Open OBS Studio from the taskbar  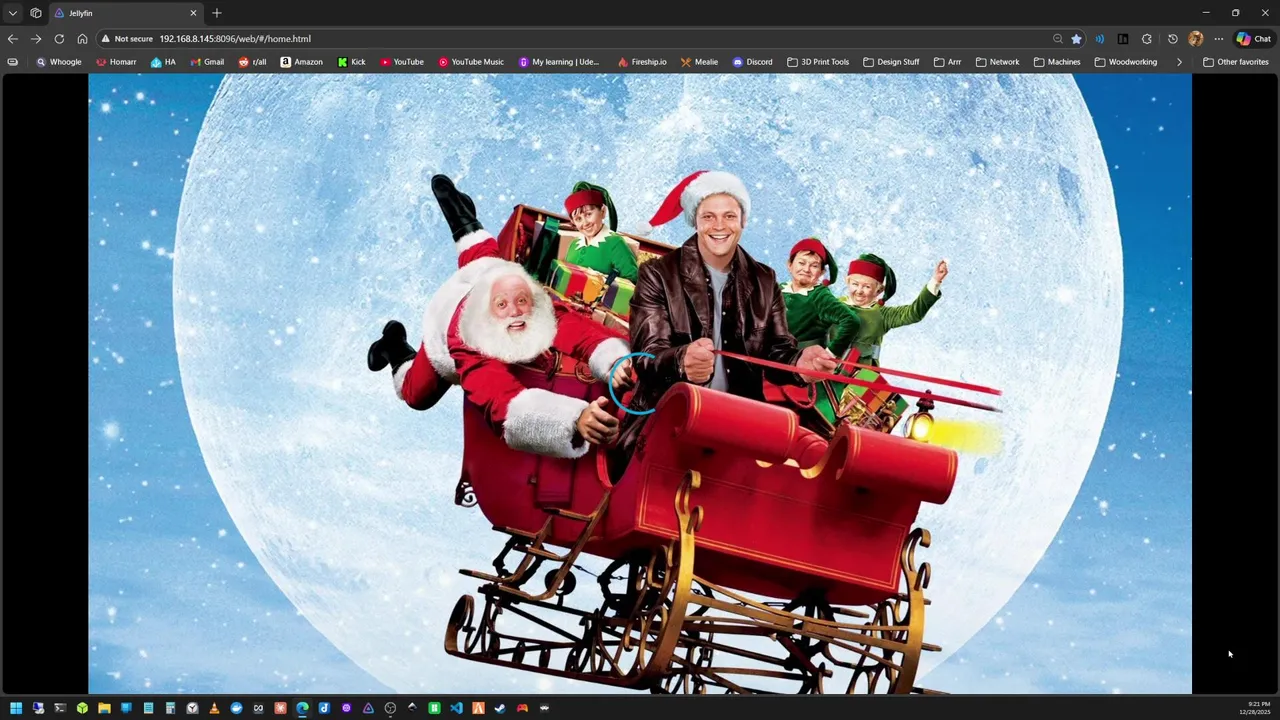(390, 708)
